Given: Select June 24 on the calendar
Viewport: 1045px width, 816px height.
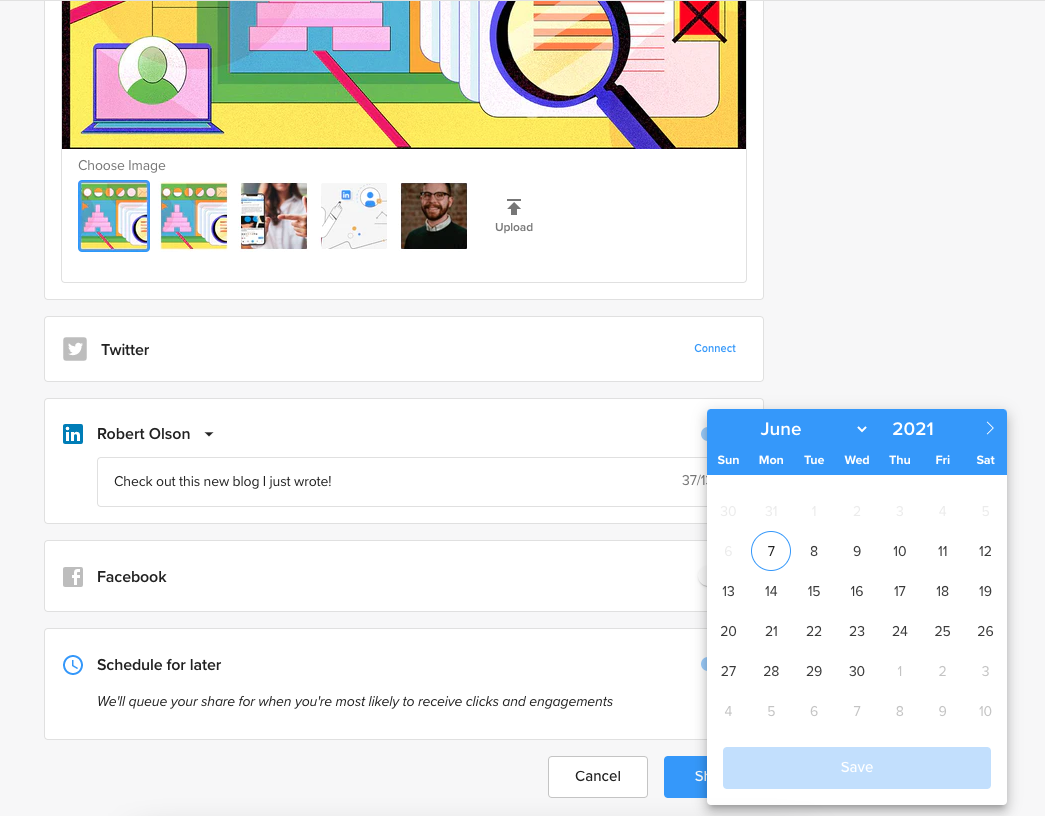Looking at the screenshot, I should tap(899, 631).
